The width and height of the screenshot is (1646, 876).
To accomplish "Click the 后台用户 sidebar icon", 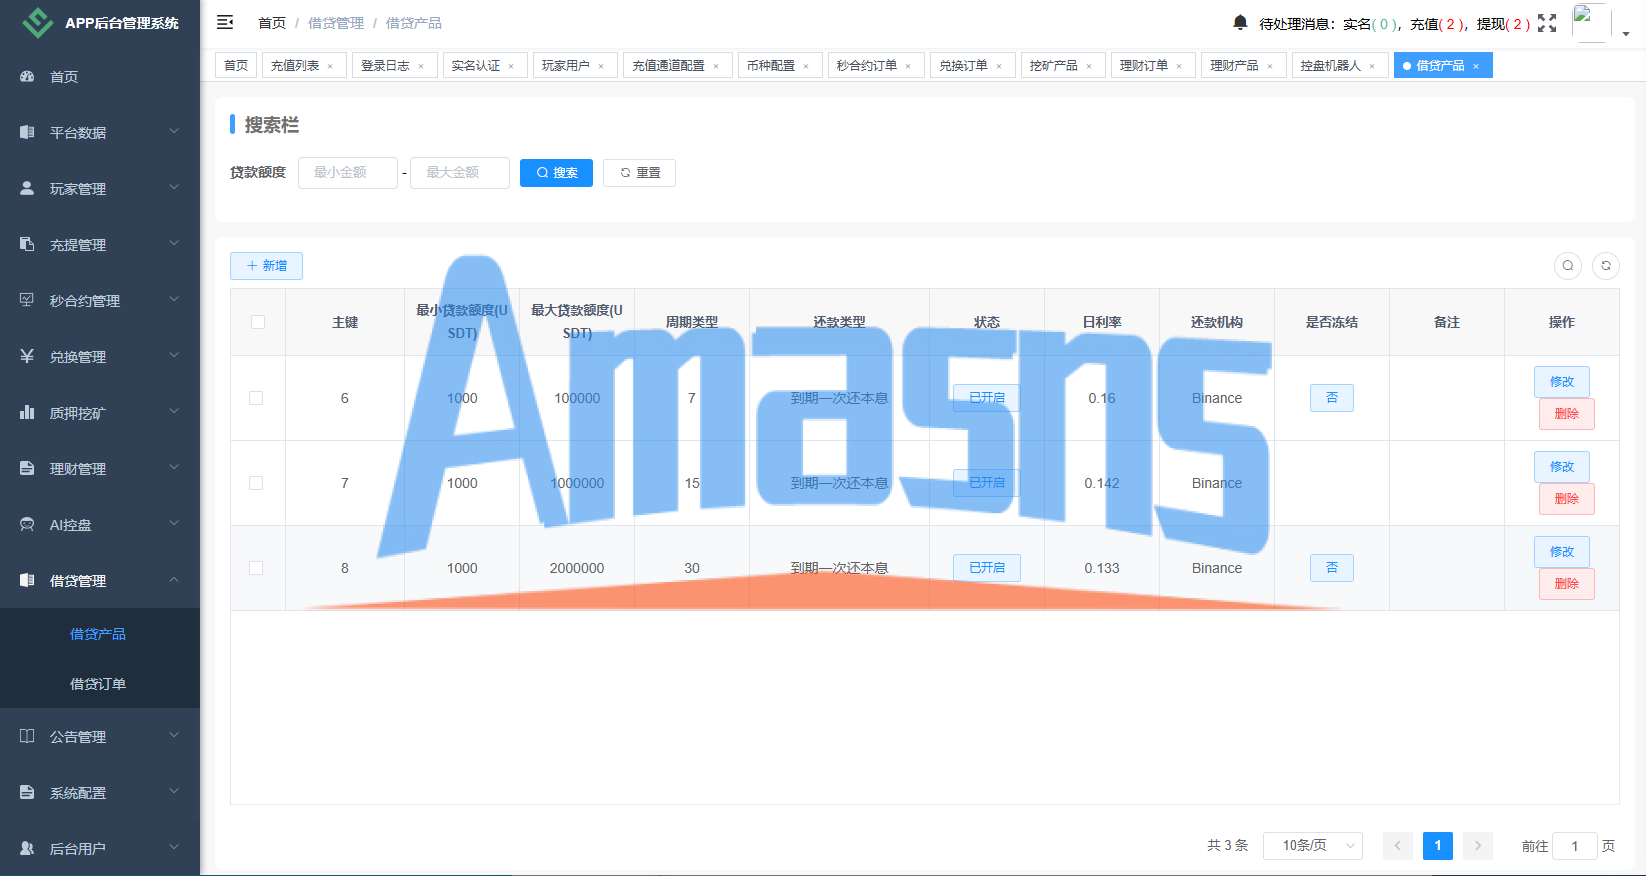I will point(27,848).
